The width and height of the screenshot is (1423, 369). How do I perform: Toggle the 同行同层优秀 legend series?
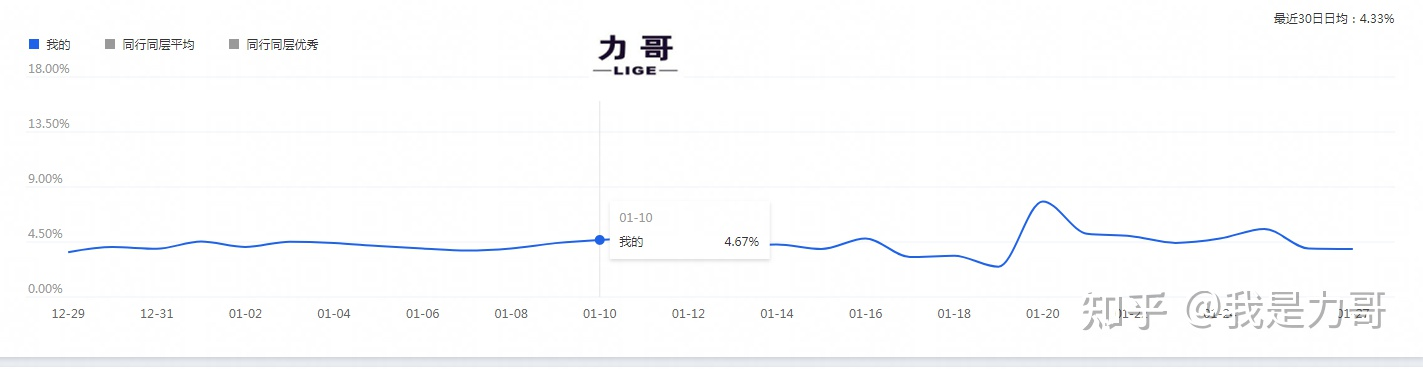click(274, 45)
